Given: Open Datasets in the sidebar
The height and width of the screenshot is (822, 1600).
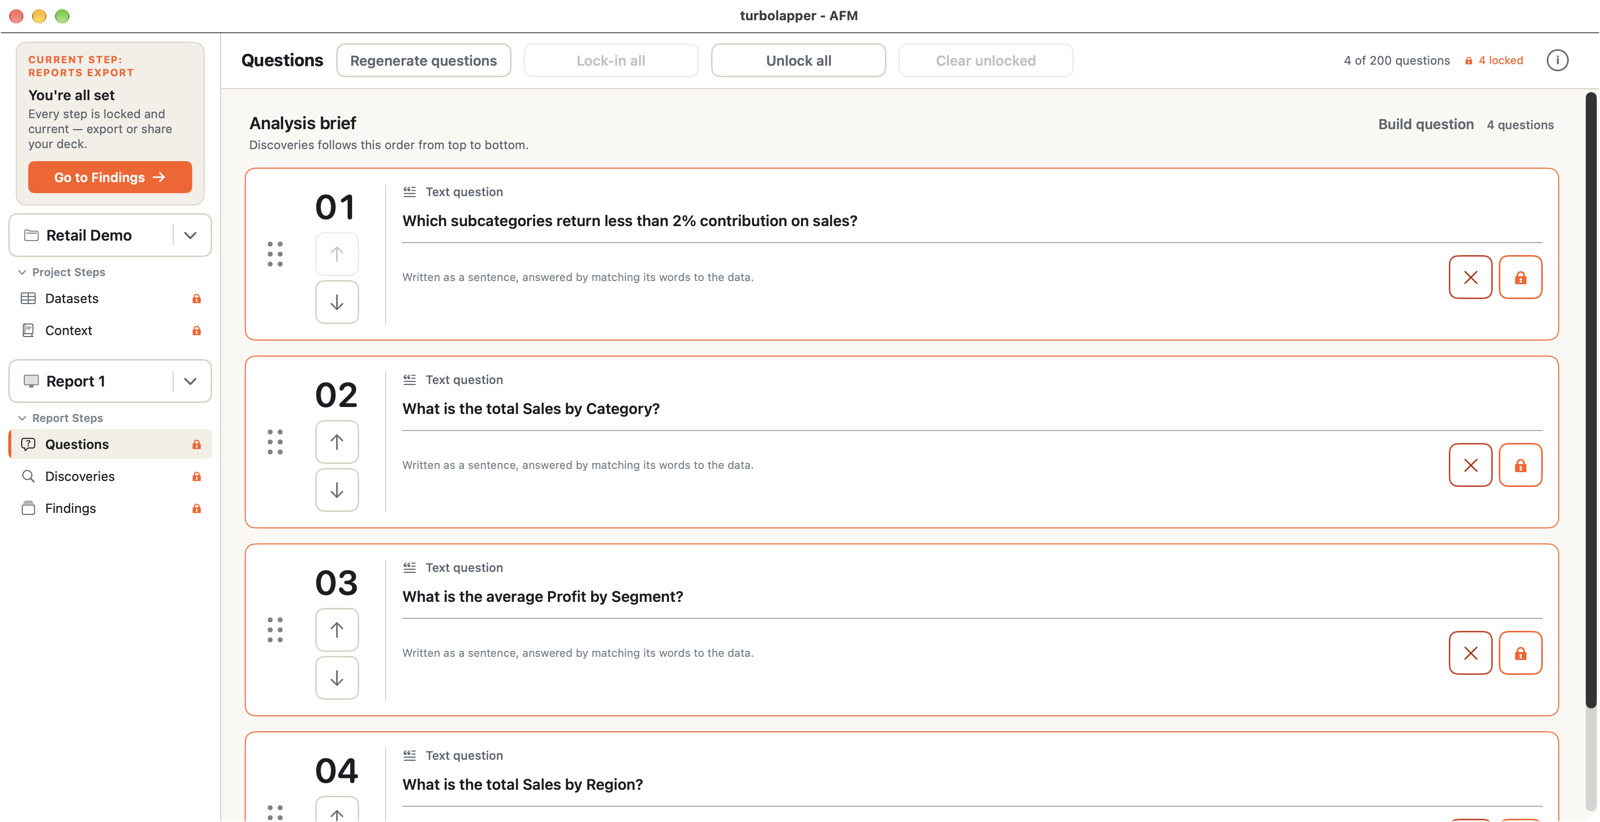Looking at the screenshot, I should tap(110, 298).
